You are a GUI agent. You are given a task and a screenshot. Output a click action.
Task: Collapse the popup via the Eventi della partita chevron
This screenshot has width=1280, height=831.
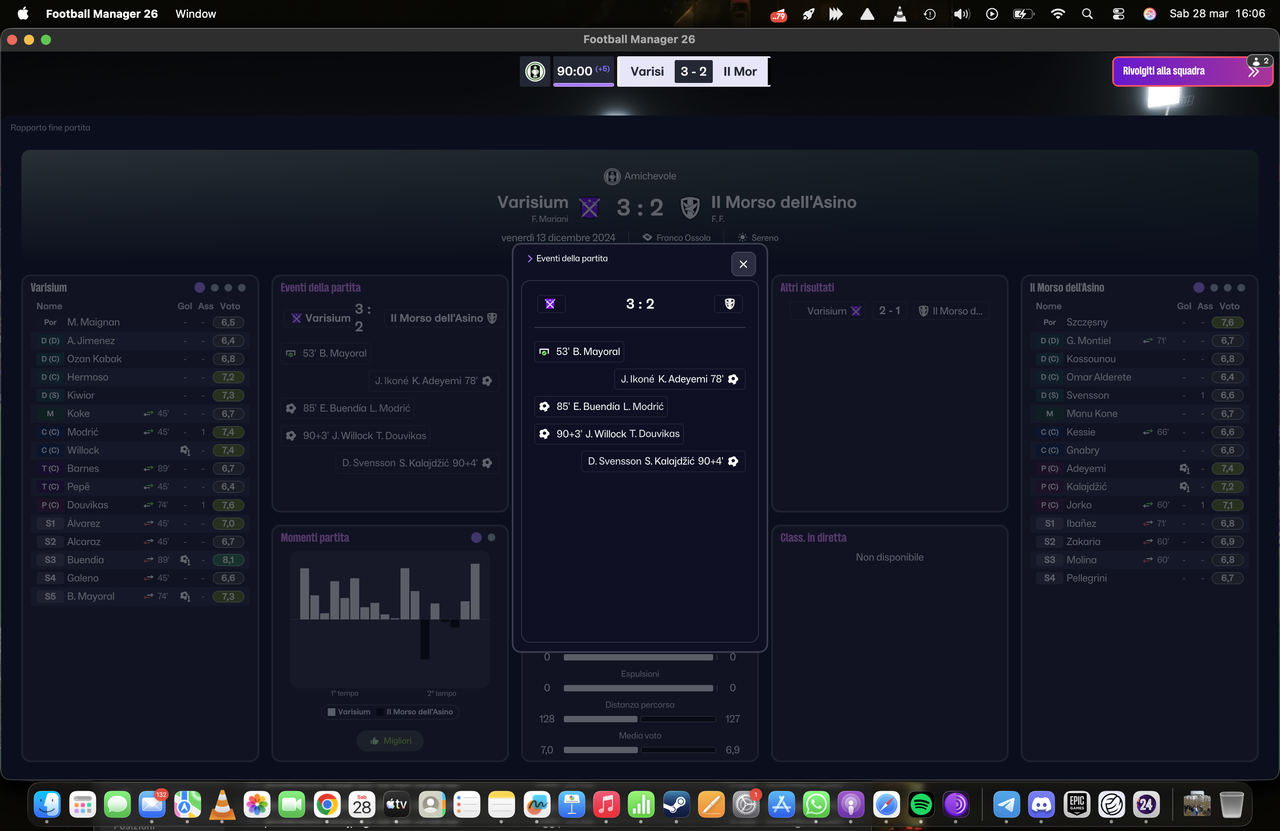pos(530,259)
